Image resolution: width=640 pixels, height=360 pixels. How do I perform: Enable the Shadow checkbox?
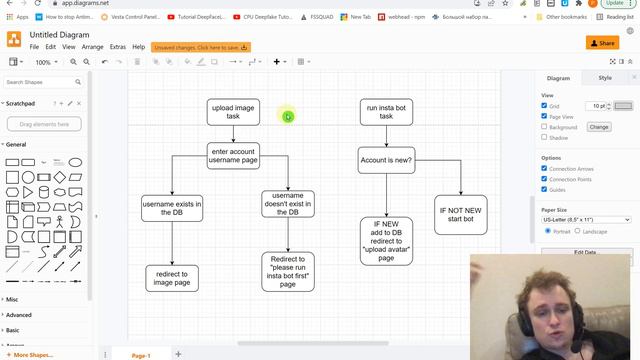[x=544, y=138]
